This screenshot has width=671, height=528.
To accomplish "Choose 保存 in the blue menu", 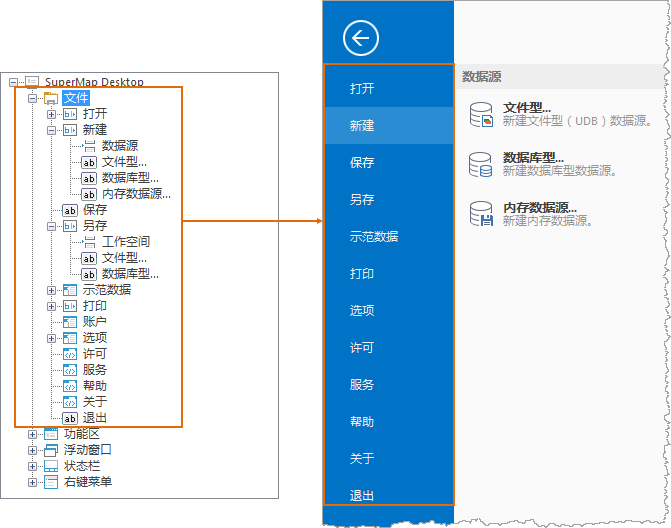I will (x=389, y=163).
